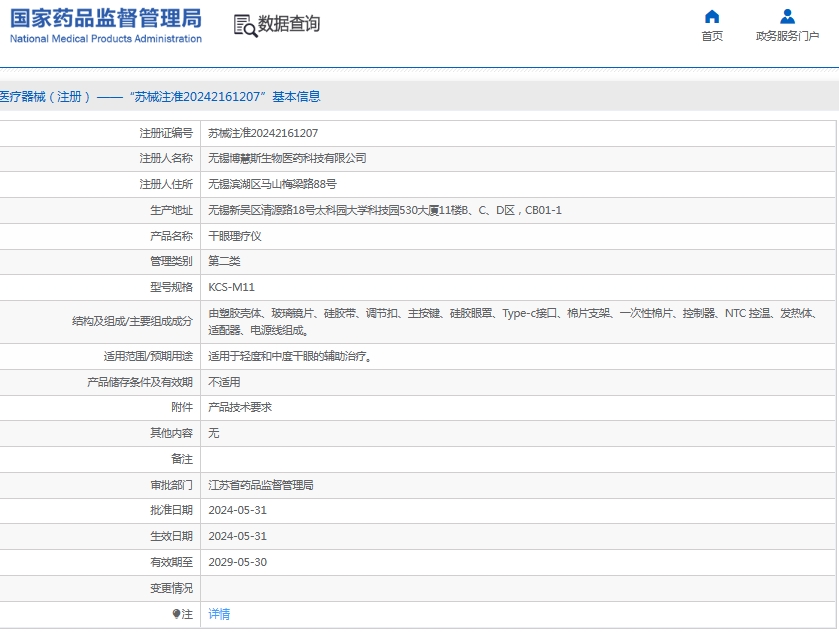Click the 管理类别 label
This screenshot has height=632, width=839.
[171, 261]
